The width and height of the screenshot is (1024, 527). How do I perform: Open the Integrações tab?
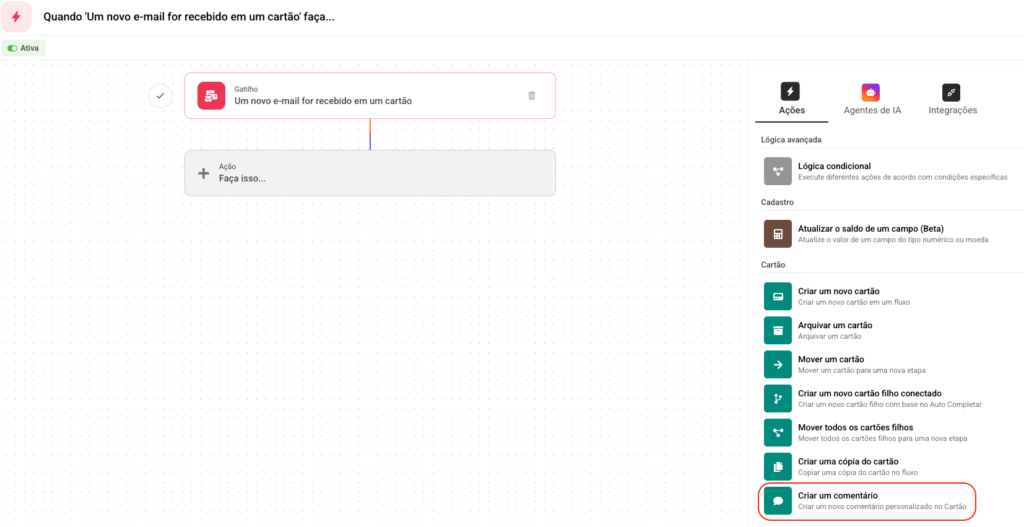pyautogui.click(x=952, y=99)
